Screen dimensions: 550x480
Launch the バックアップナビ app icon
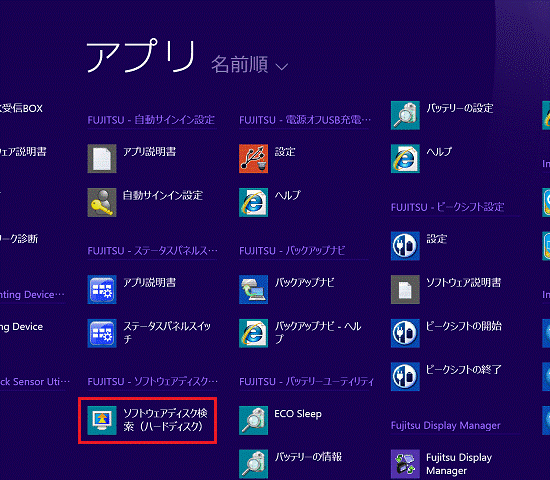(x=253, y=289)
